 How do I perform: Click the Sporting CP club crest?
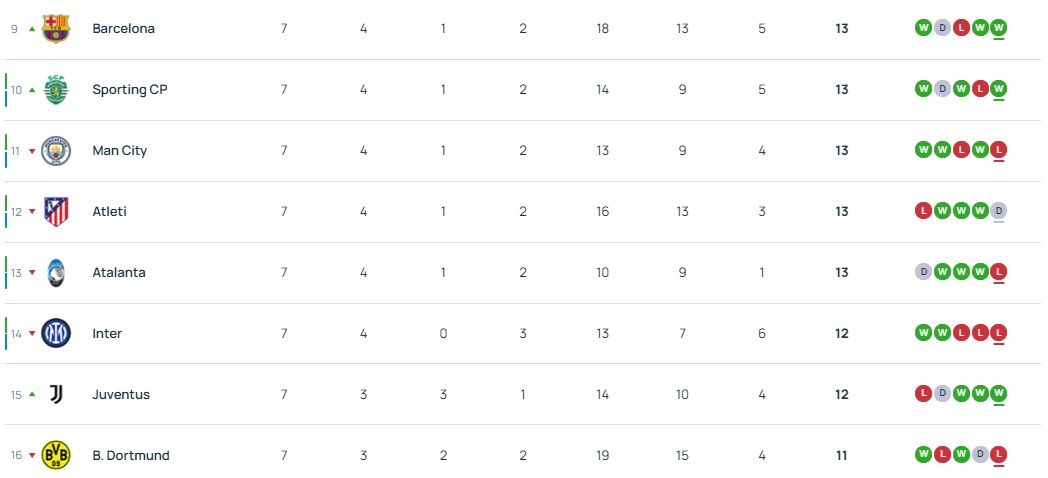point(56,90)
